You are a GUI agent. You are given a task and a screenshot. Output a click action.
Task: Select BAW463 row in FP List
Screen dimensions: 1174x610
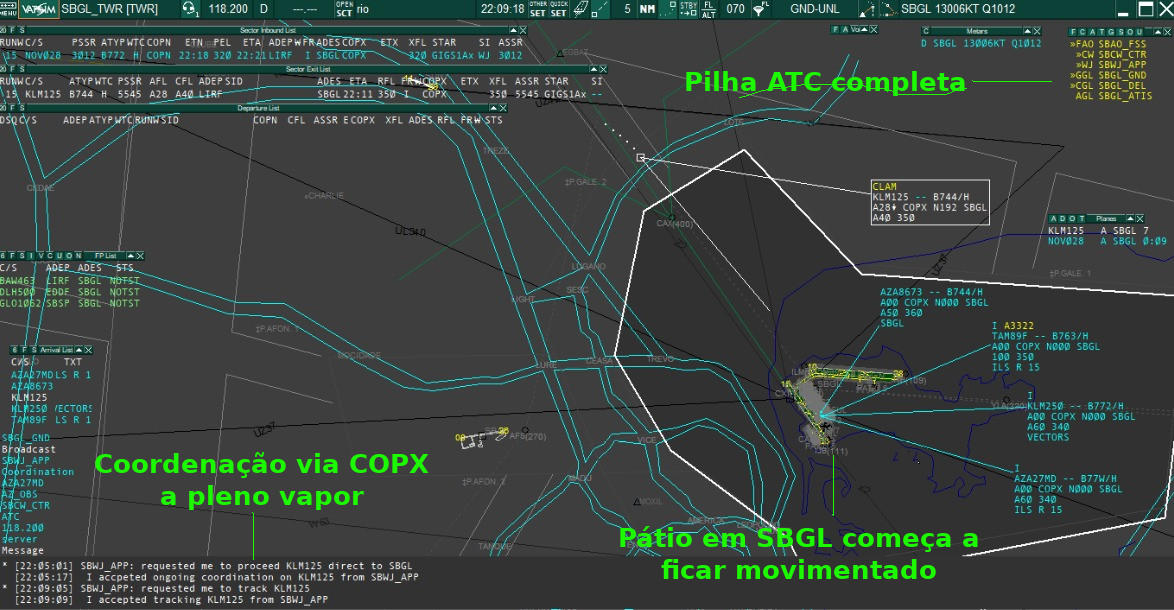coord(70,281)
